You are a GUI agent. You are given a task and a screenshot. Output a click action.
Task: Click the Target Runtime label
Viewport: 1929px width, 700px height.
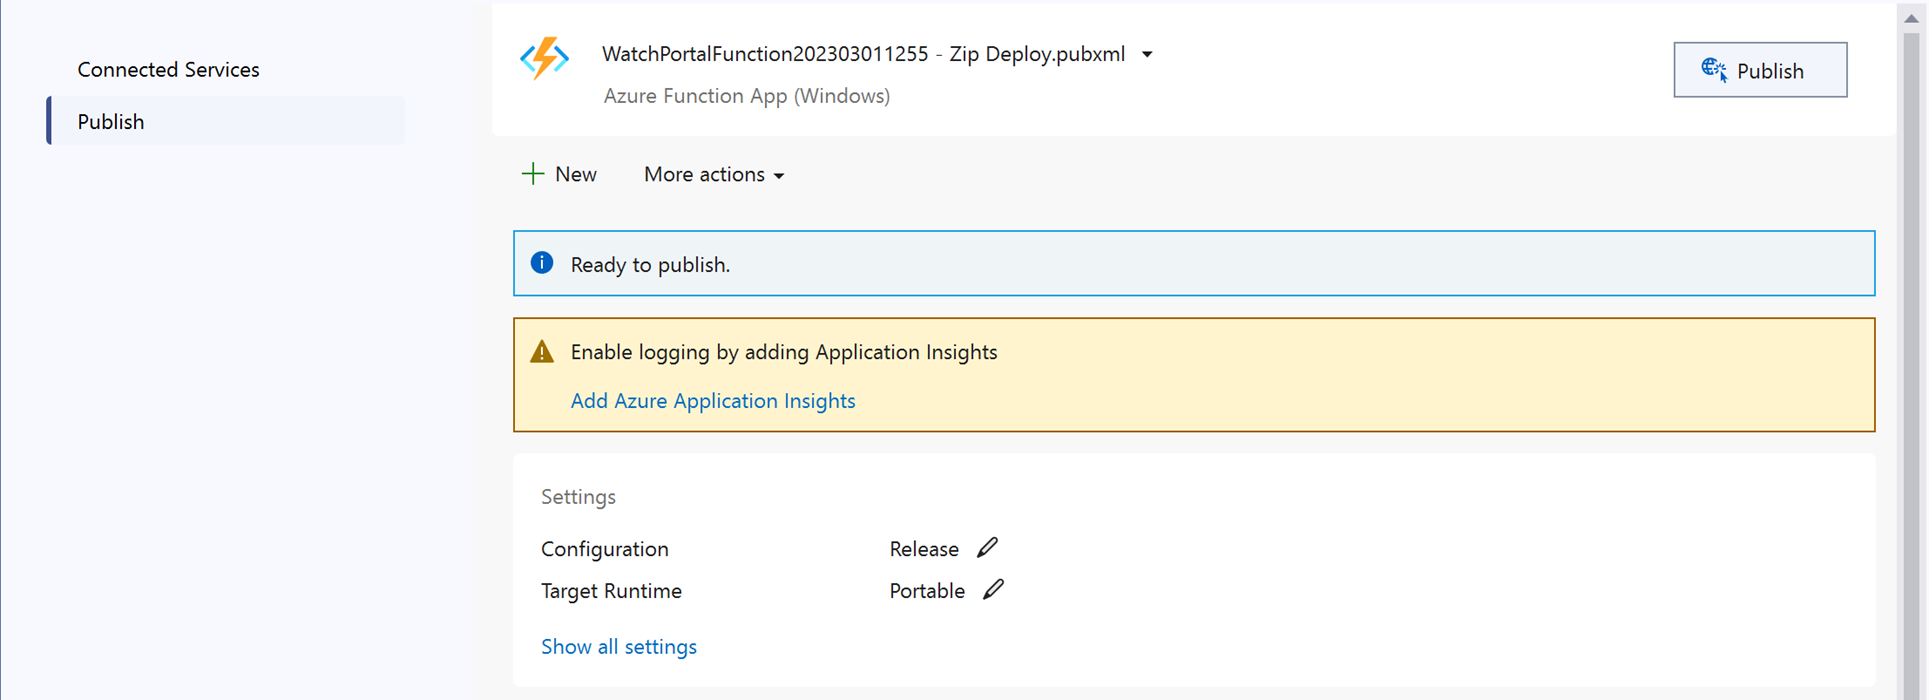point(611,591)
